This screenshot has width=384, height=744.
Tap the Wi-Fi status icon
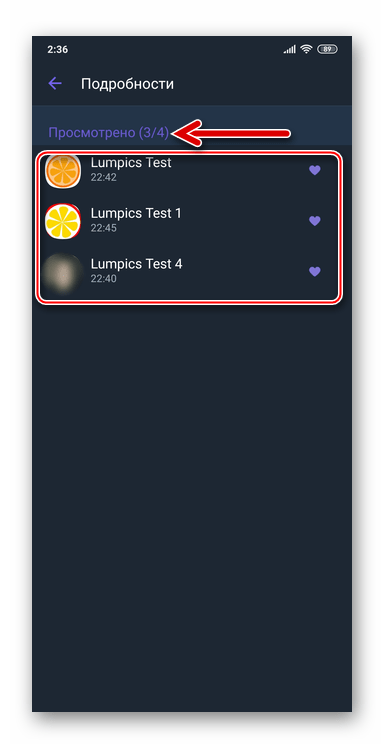click(x=307, y=49)
